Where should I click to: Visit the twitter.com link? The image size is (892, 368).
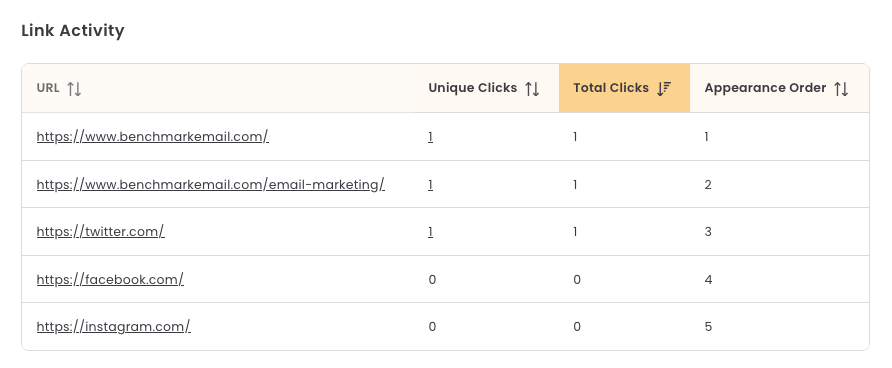coord(101,231)
